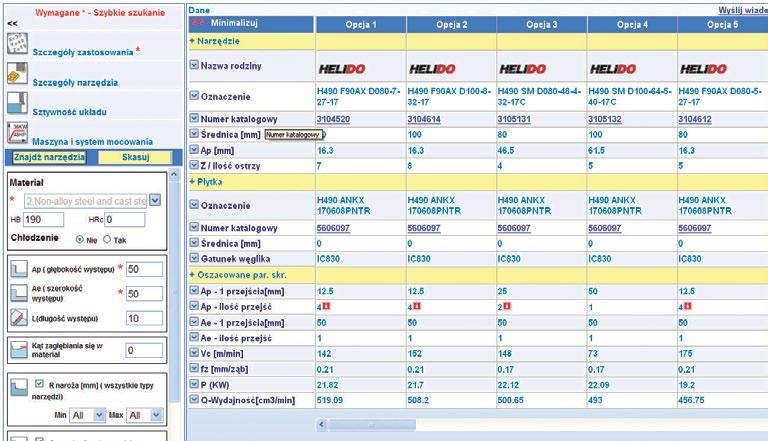Toggle tool Oznaczenie row checkbox

tap(194, 95)
